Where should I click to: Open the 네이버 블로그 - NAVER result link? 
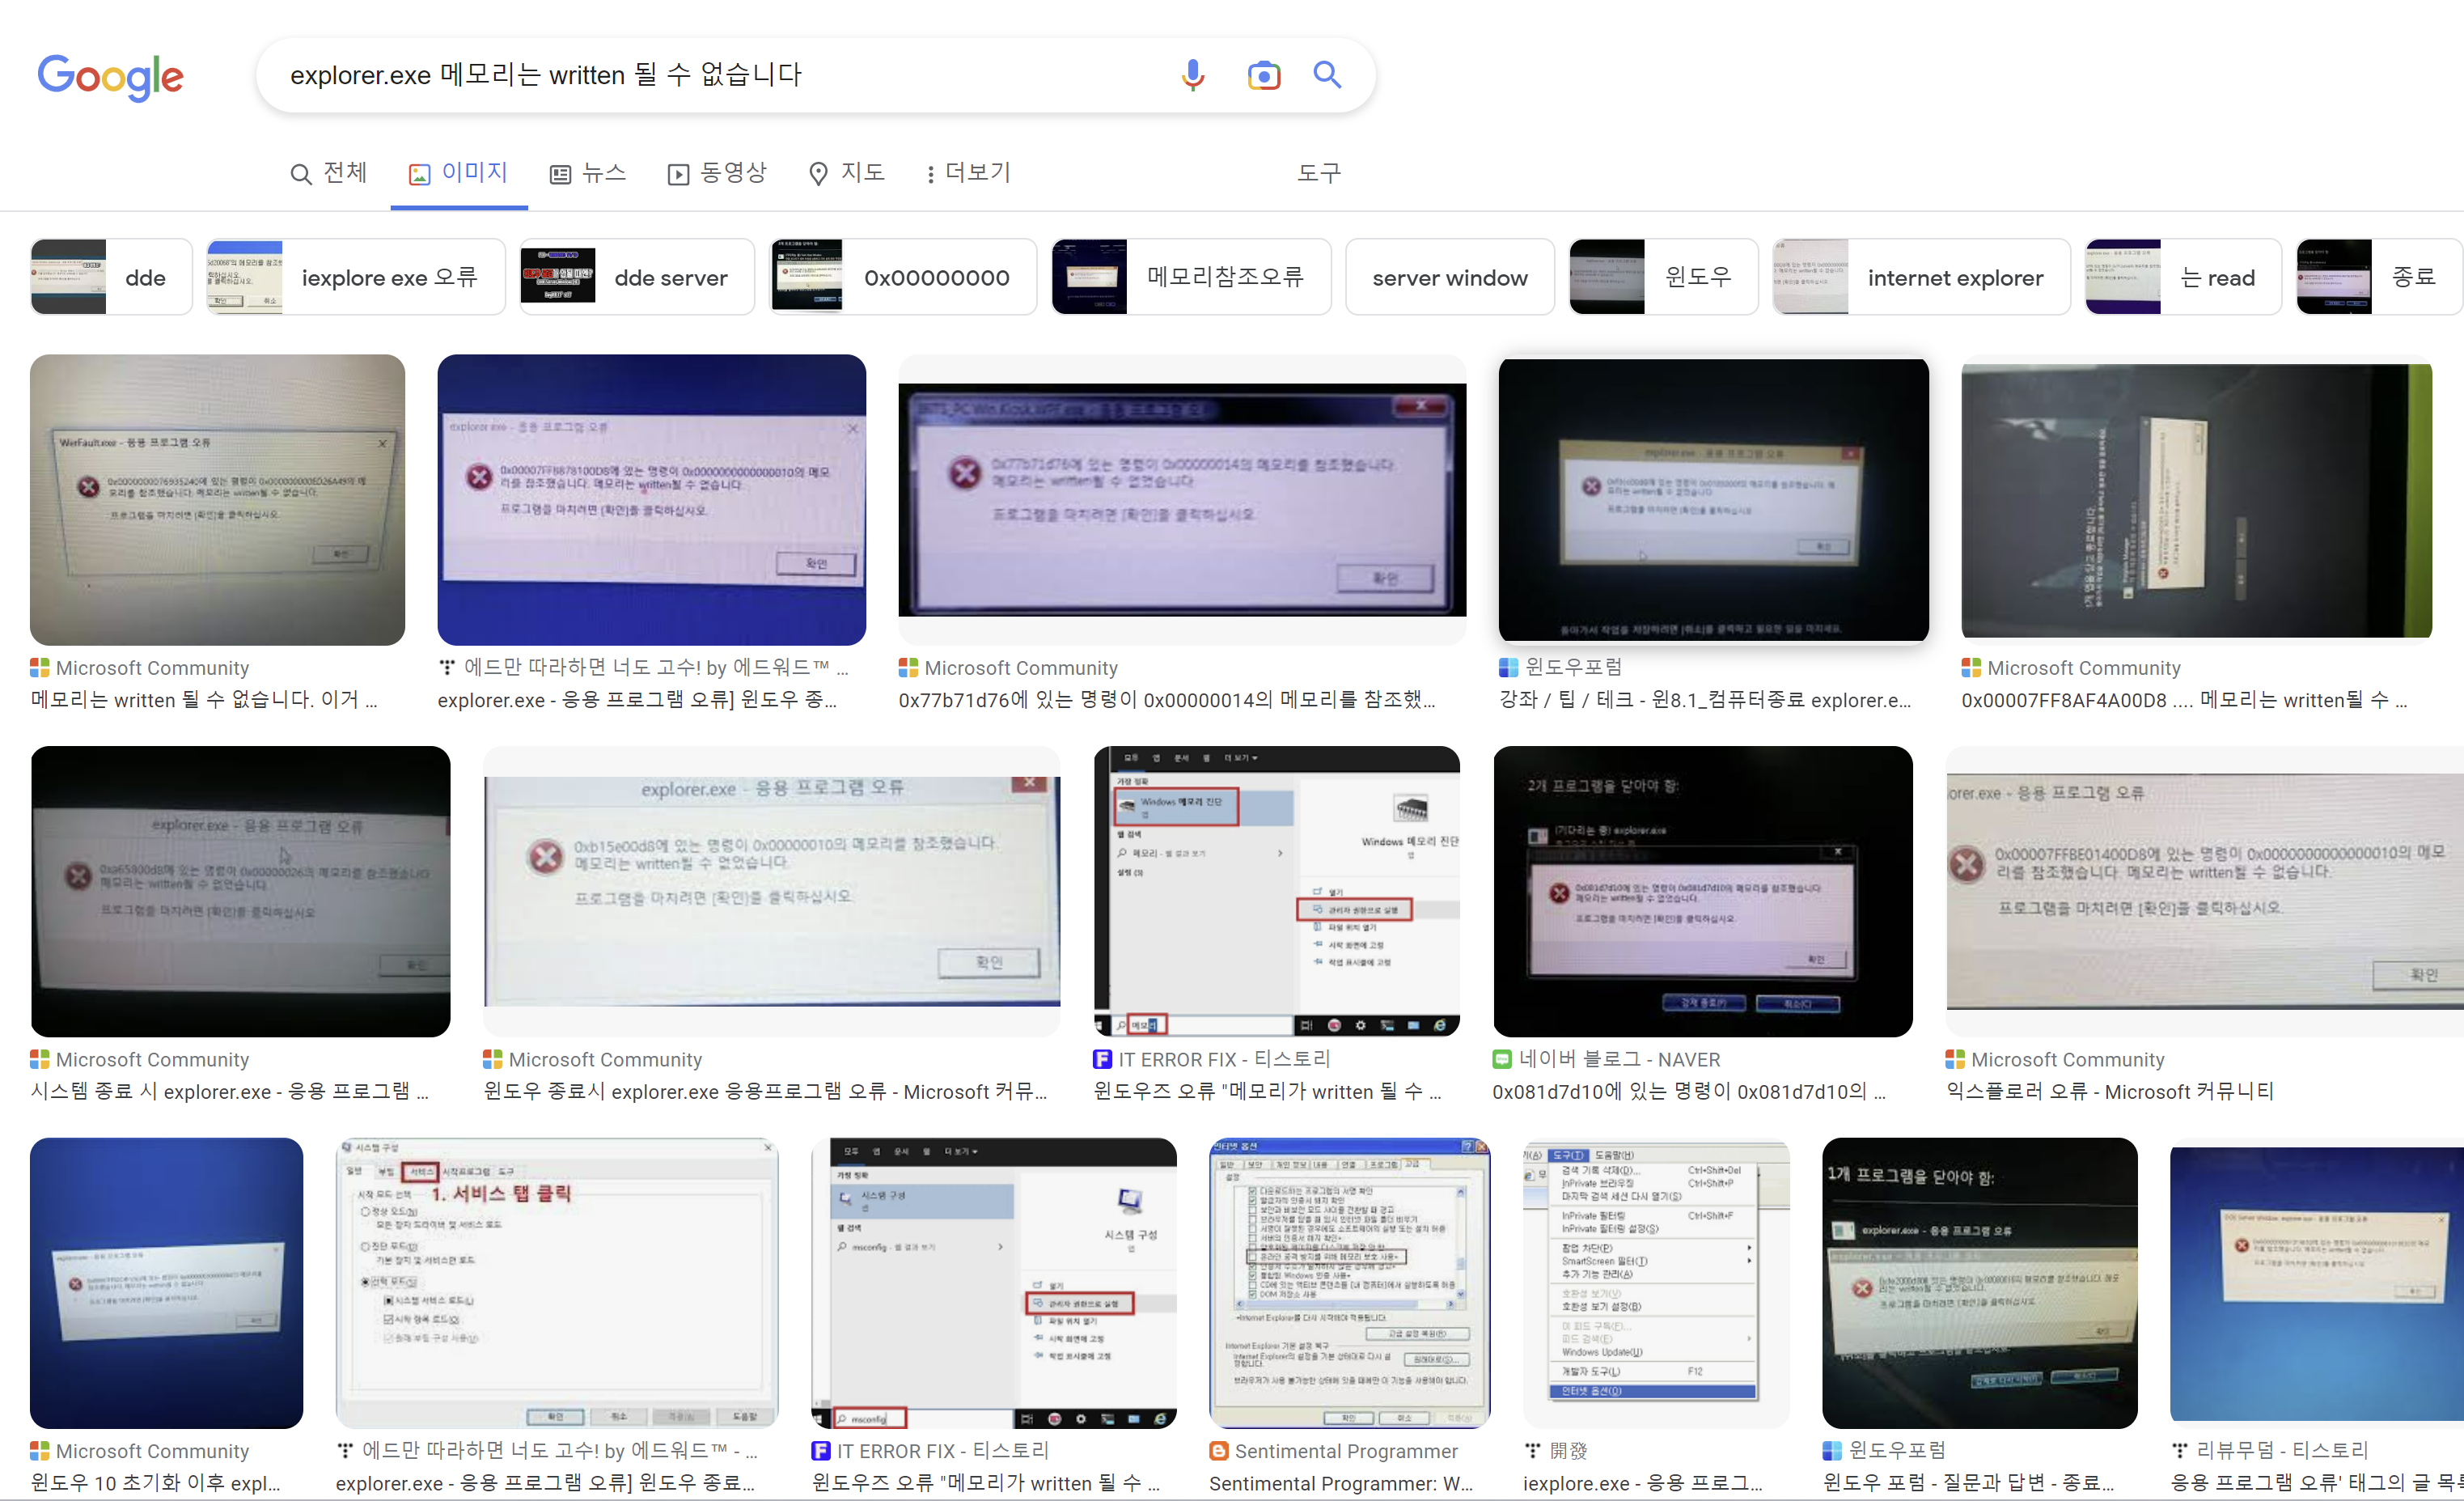tap(1619, 1059)
